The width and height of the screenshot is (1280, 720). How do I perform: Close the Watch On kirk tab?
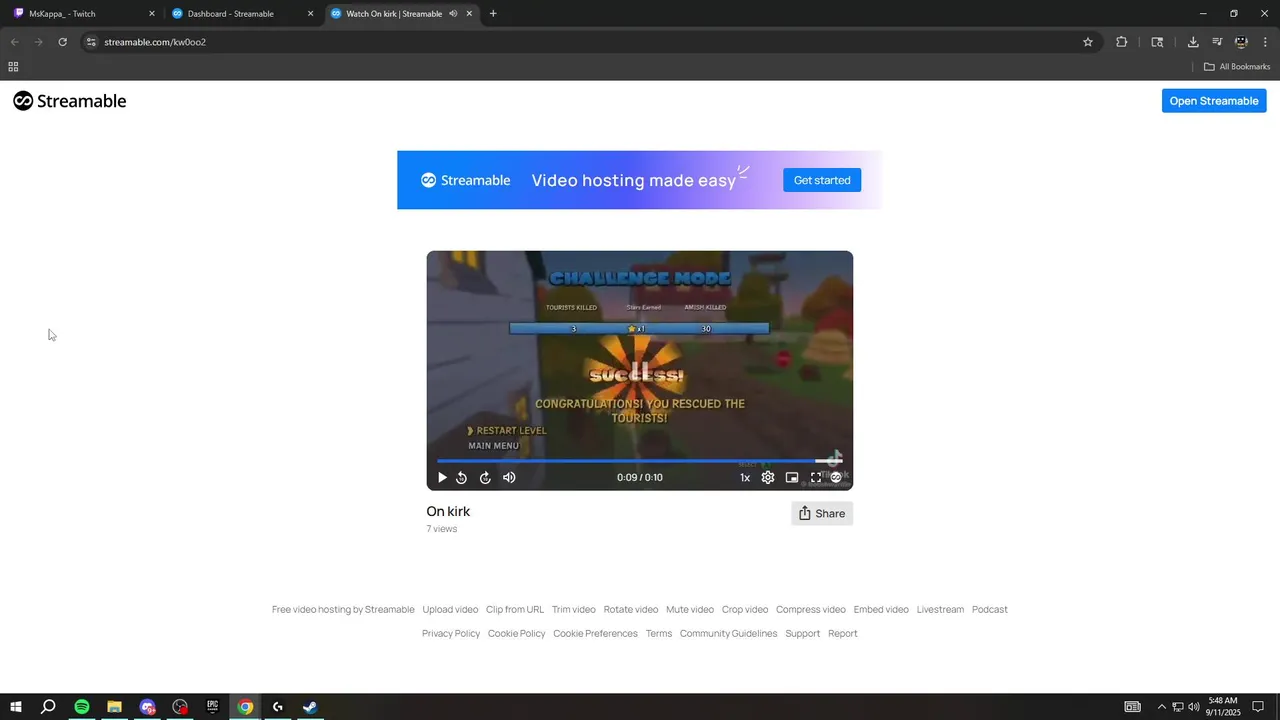(x=469, y=14)
